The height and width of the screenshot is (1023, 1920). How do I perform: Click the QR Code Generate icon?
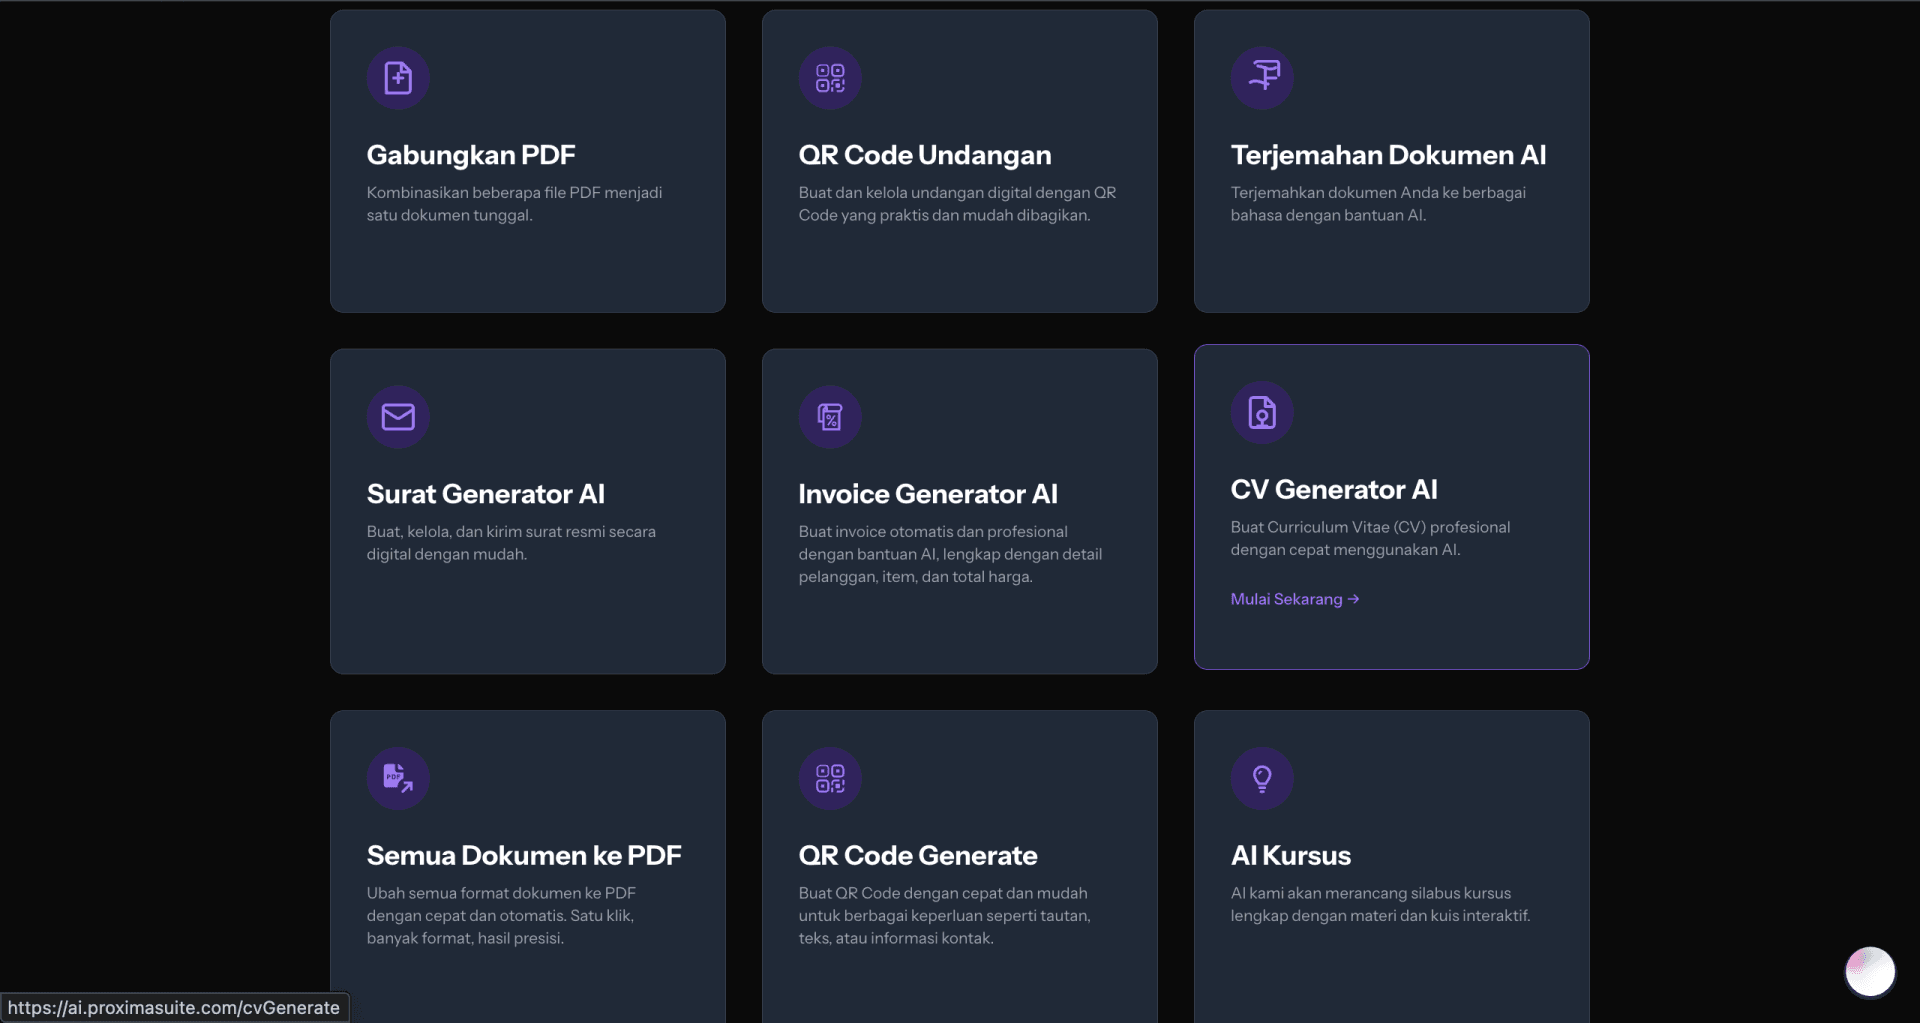tap(830, 779)
